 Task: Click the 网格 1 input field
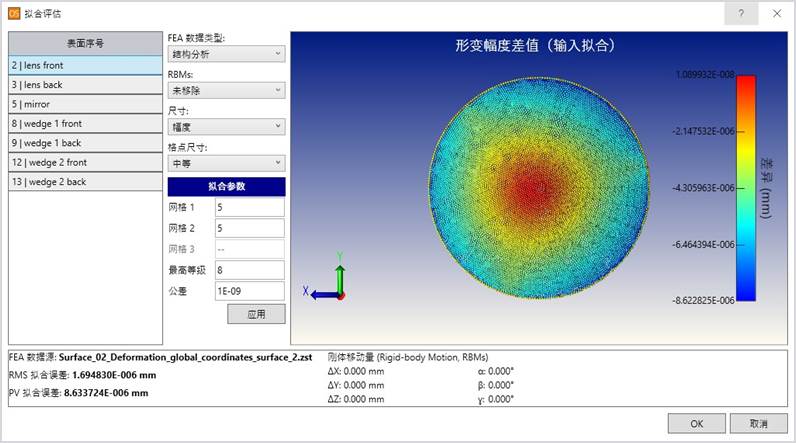[250, 207]
